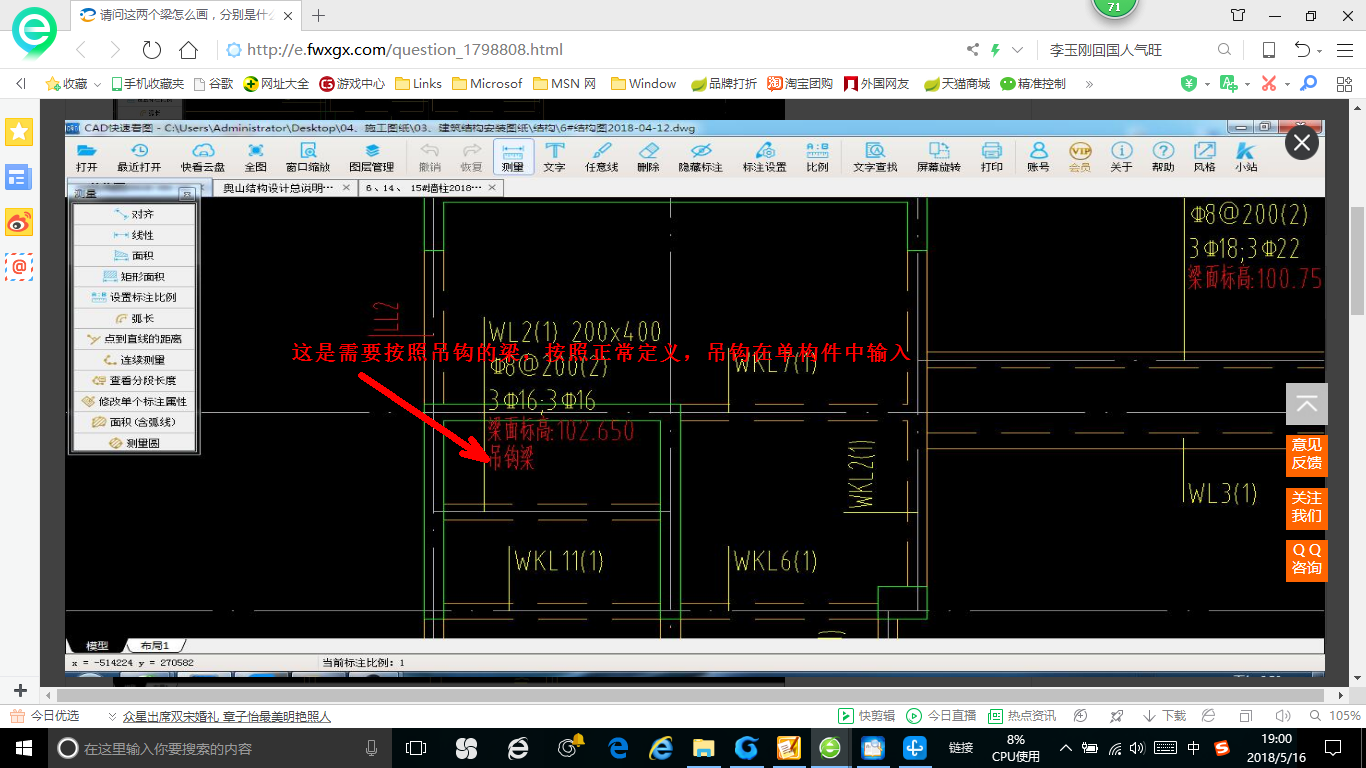This screenshot has width=1366, height=768.
Task: Click the browser search box
Action: click(1128, 50)
